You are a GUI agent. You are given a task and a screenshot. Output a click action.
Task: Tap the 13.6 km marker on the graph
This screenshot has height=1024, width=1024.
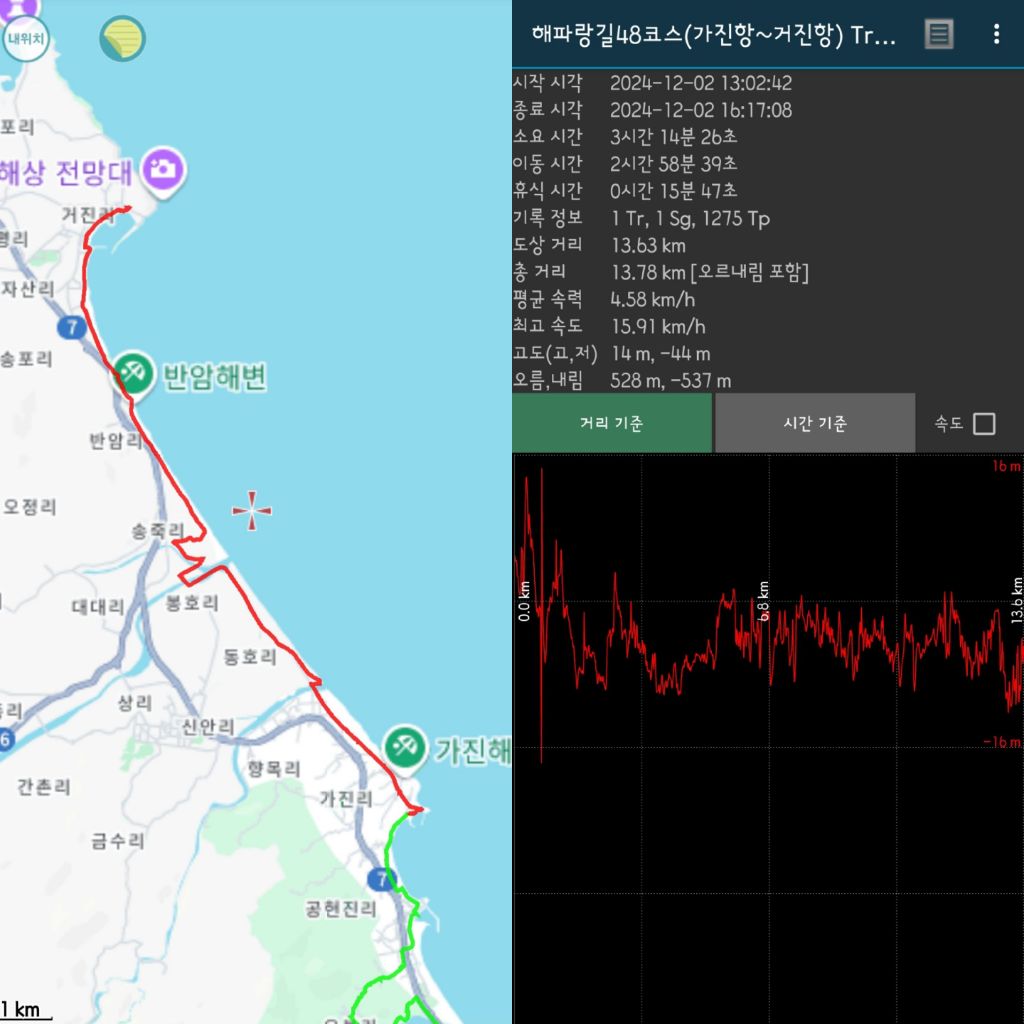click(x=1017, y=600)
